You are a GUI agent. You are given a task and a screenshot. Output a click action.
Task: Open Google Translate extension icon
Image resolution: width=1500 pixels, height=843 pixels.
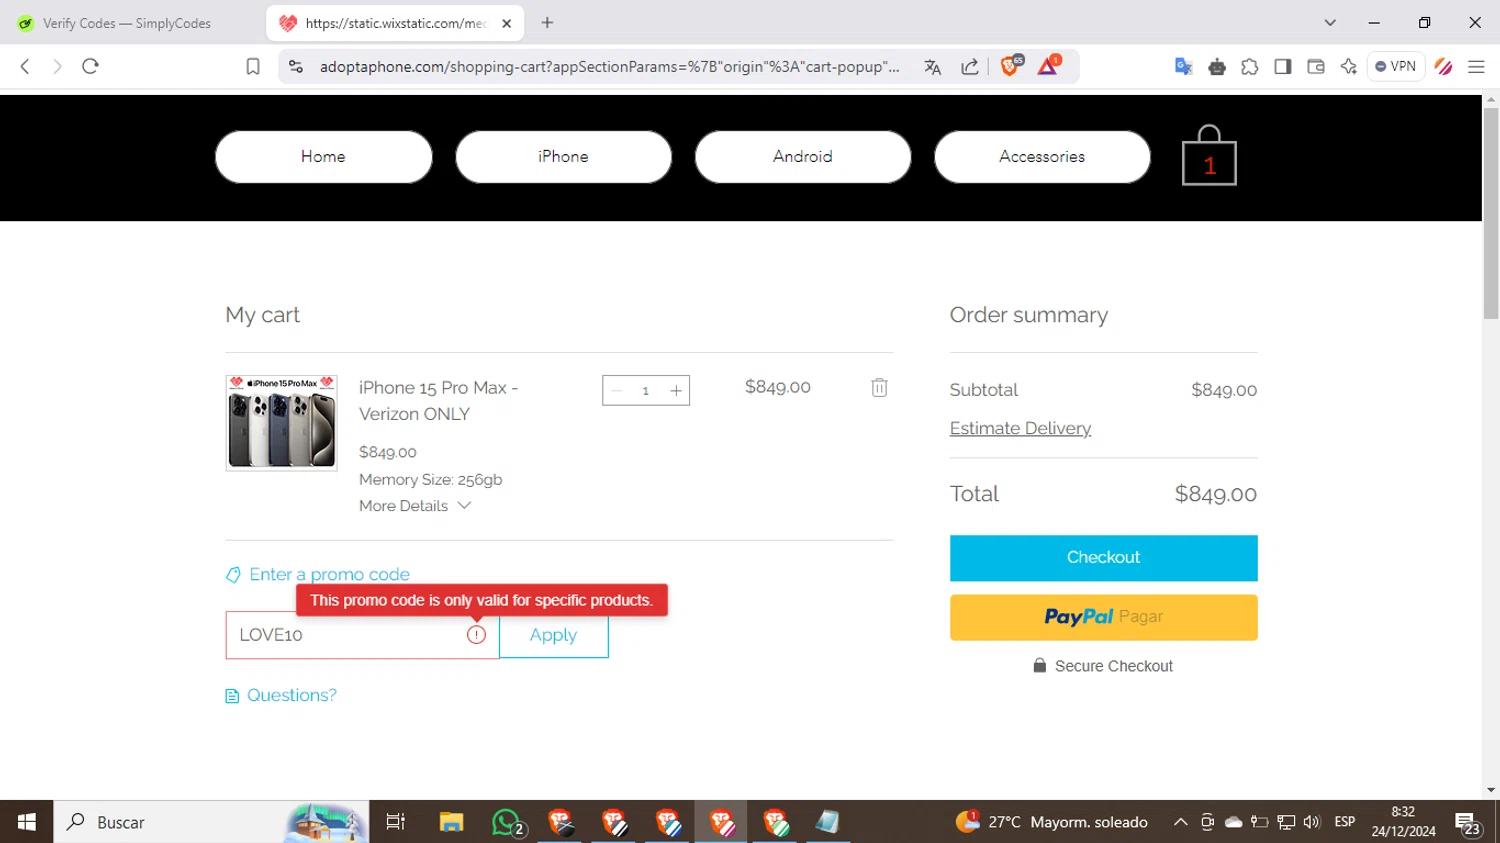click(1183, 66)
